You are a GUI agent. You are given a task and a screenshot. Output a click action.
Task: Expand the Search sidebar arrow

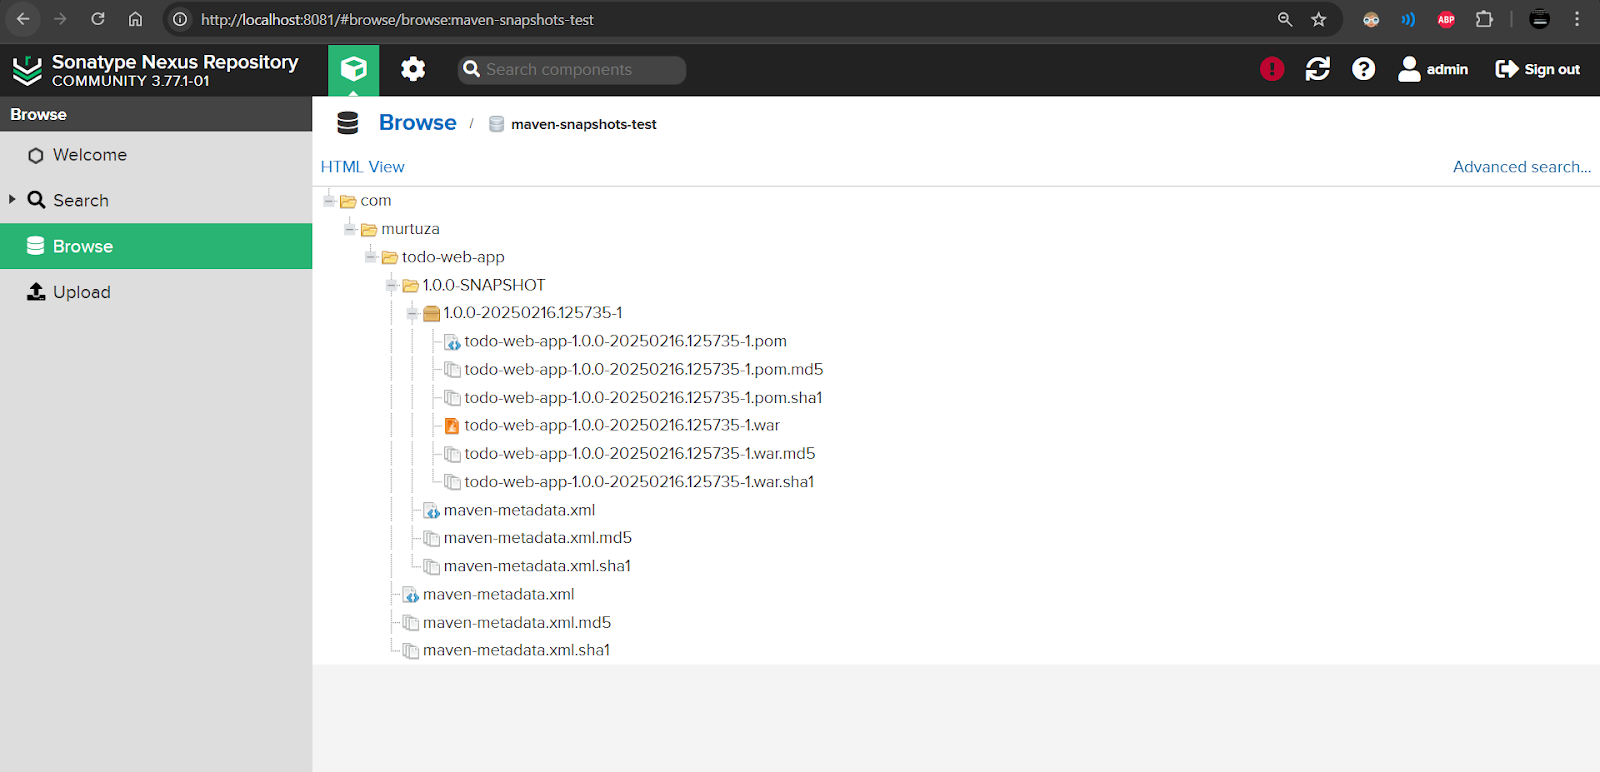[12, 199]
